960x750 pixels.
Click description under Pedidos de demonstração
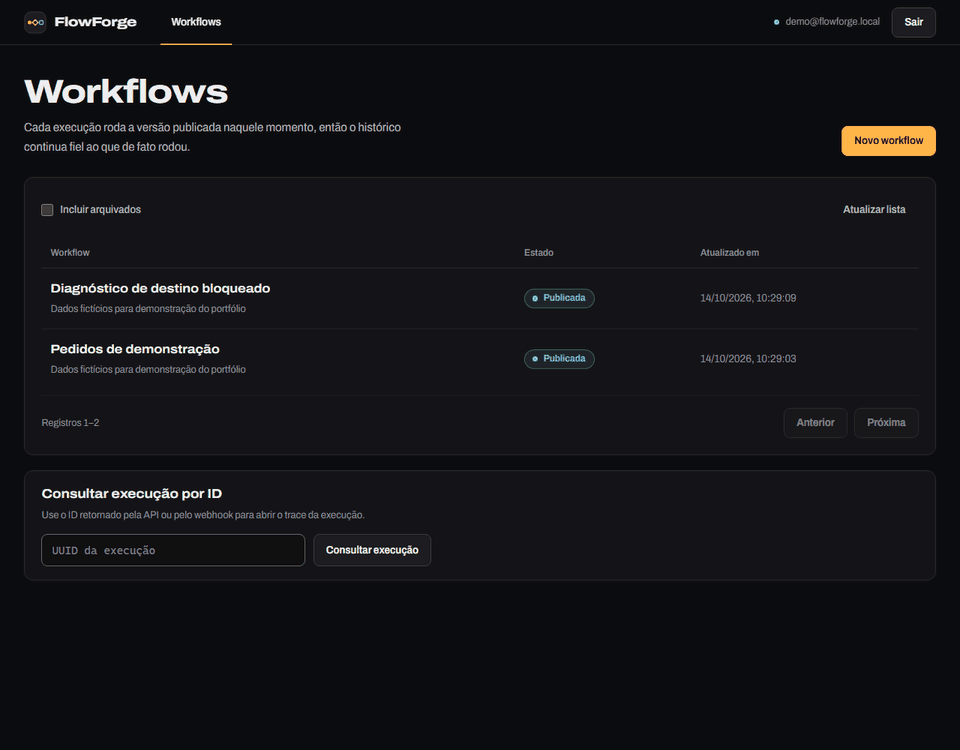[x=148, y=369]
